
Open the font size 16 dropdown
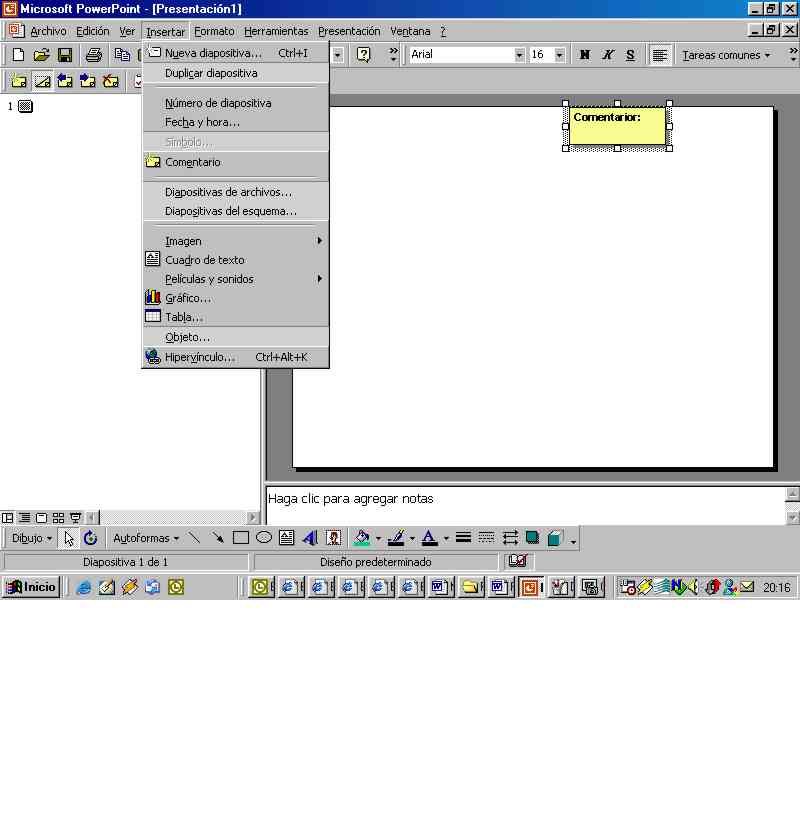(559, 55)
